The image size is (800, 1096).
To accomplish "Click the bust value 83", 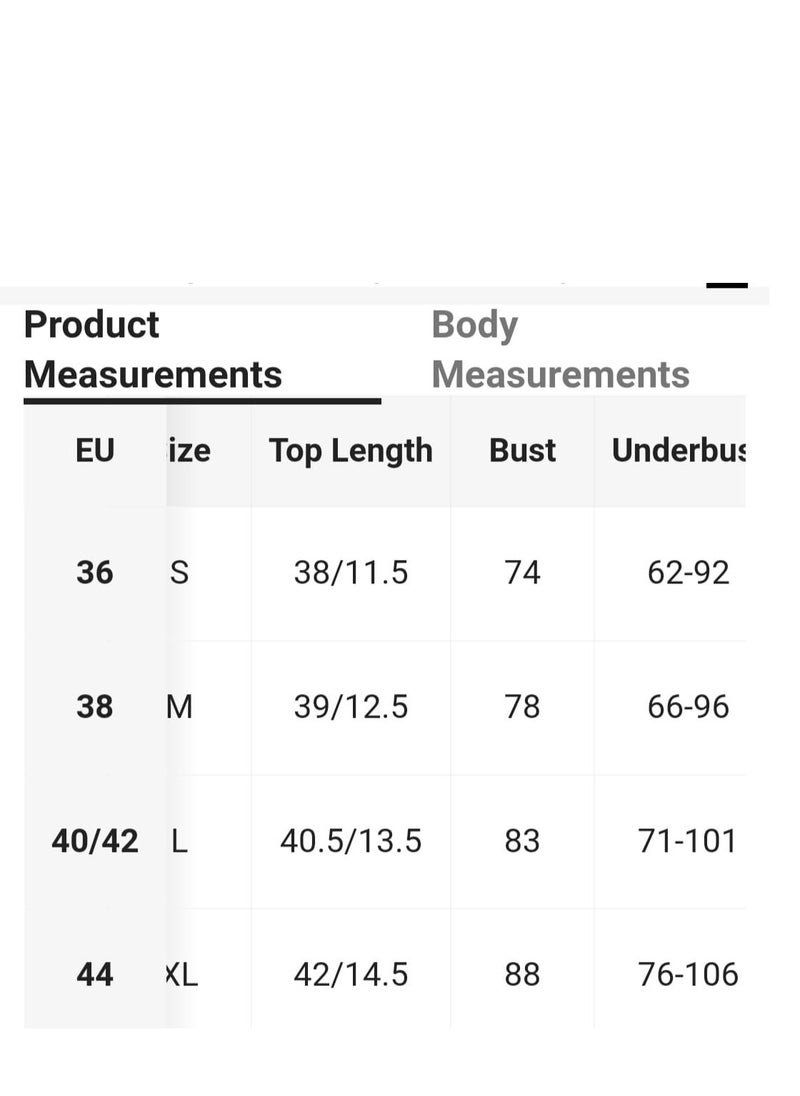I will tap(523, 841).
